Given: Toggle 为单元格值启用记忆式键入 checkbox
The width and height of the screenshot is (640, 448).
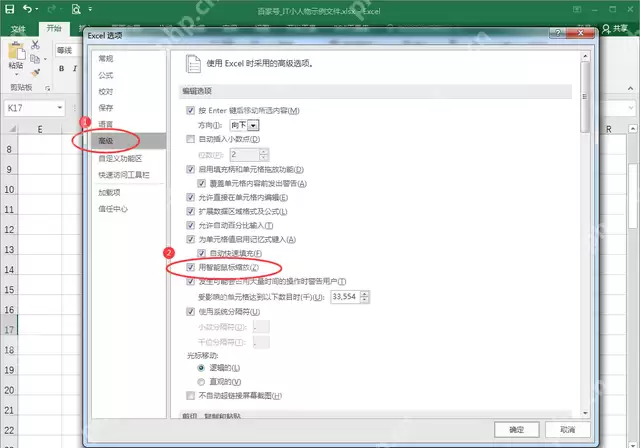Looking at the screenshot, I should point(190,239).
